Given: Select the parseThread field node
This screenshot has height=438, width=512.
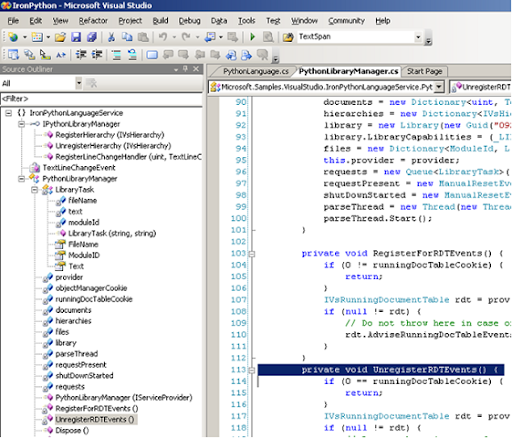Looking at the screenshot, I should click(x=77, y=354).
